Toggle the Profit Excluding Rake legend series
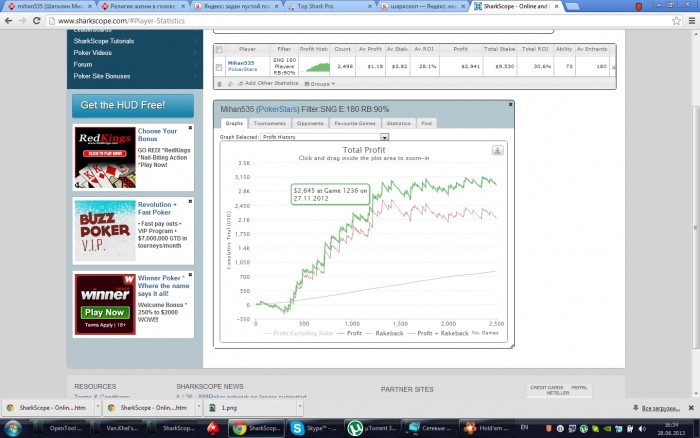Viewport: 700px width, 438px height. [298, 333]
